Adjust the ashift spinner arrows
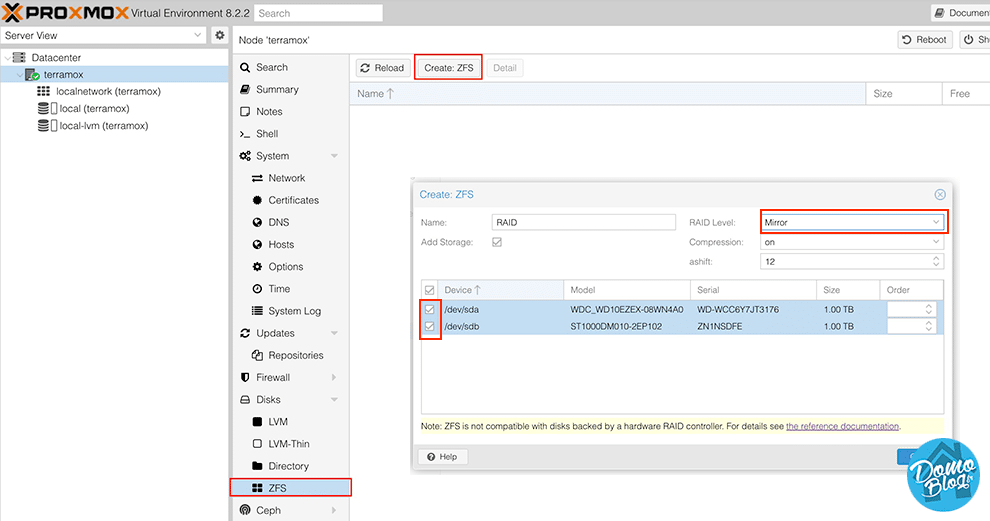Image resolution: width=990 pixels, height=521 pixels. (x=936, y=261)
